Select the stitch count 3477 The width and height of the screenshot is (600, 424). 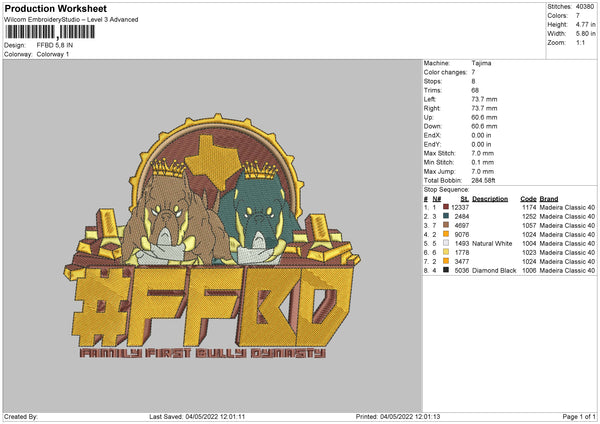click(x=462, y=261)
